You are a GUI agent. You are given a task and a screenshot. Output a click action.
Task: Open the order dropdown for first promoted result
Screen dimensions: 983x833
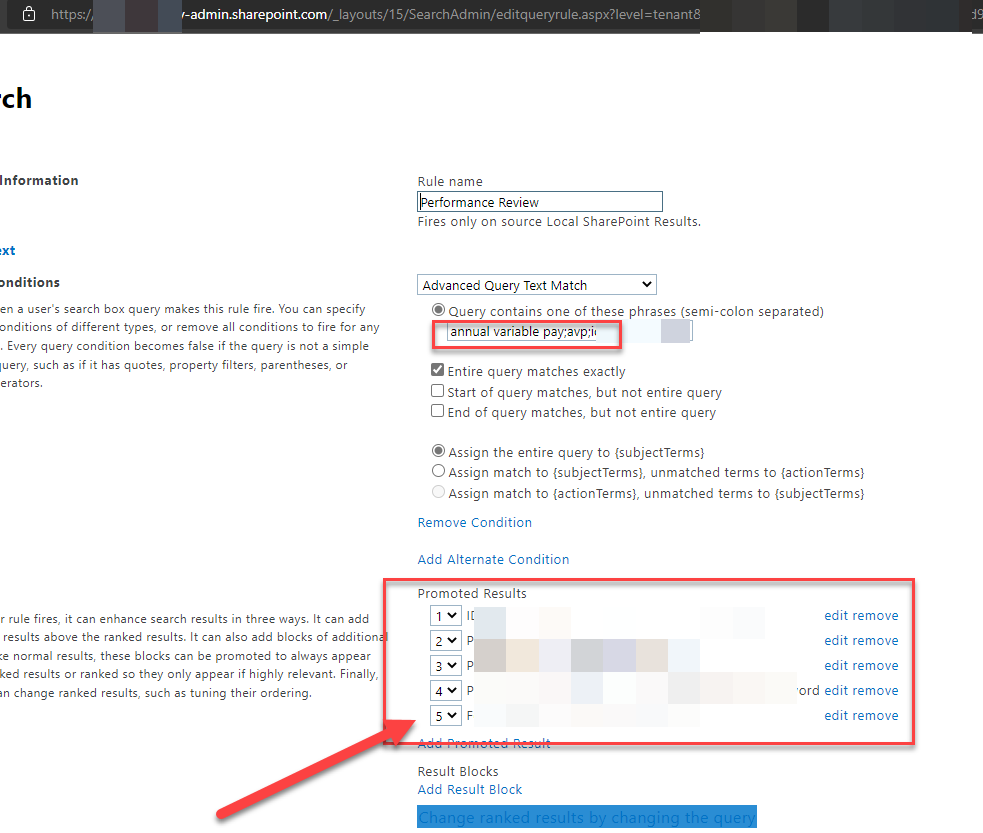[x=445, y=615]
